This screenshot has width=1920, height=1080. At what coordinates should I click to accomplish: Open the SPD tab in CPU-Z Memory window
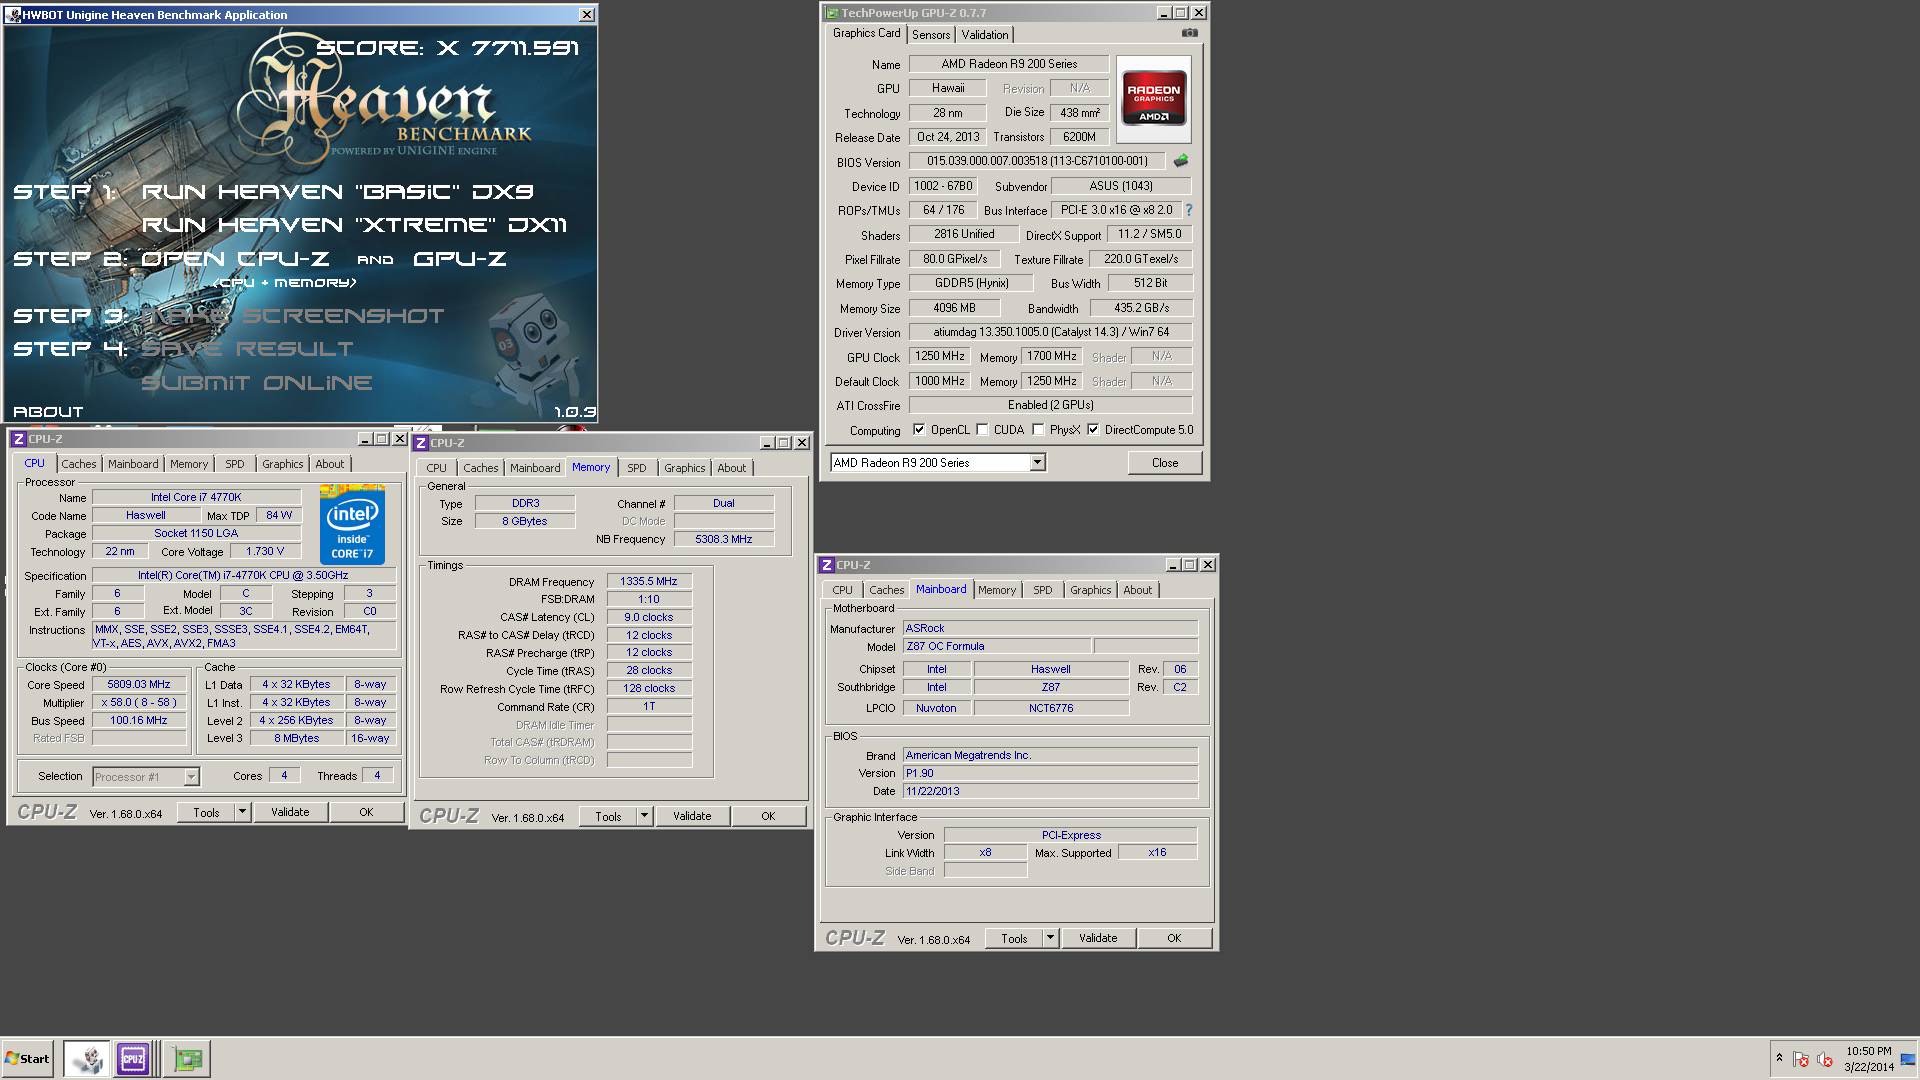click(x=637, y=468)
